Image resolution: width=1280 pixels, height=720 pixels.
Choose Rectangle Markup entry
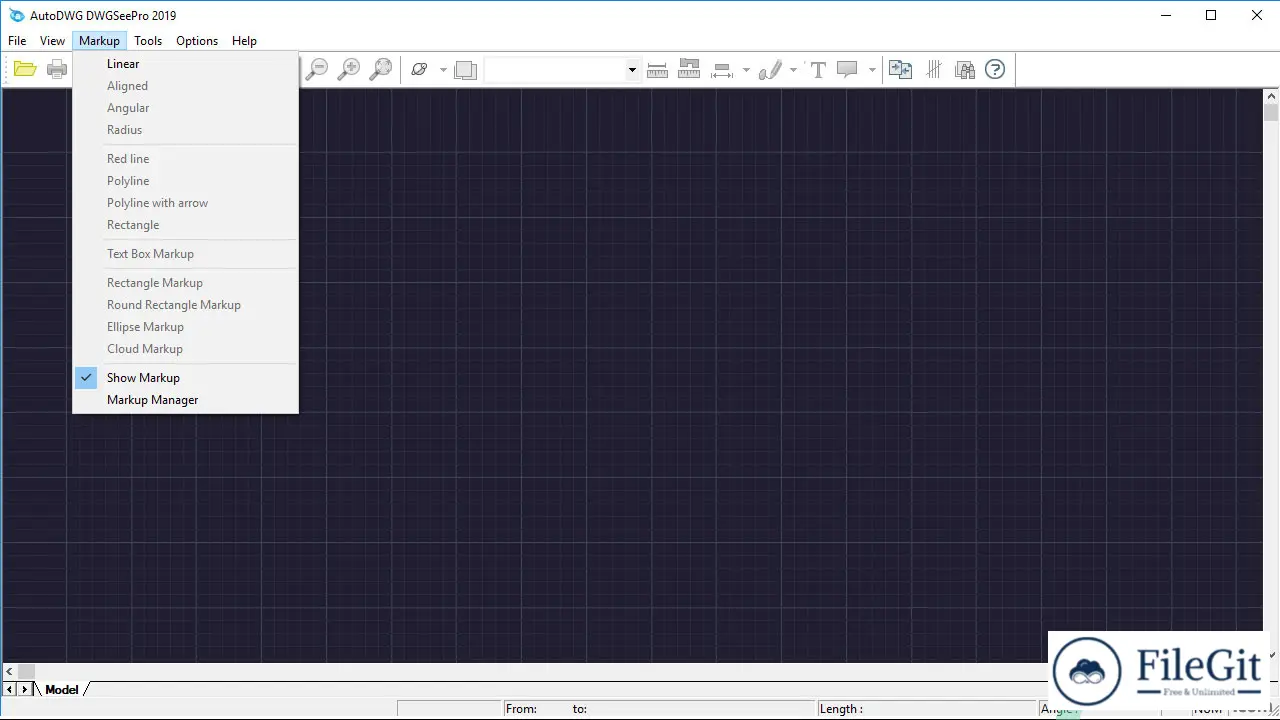pyautogui.click(x=185, y=283)
